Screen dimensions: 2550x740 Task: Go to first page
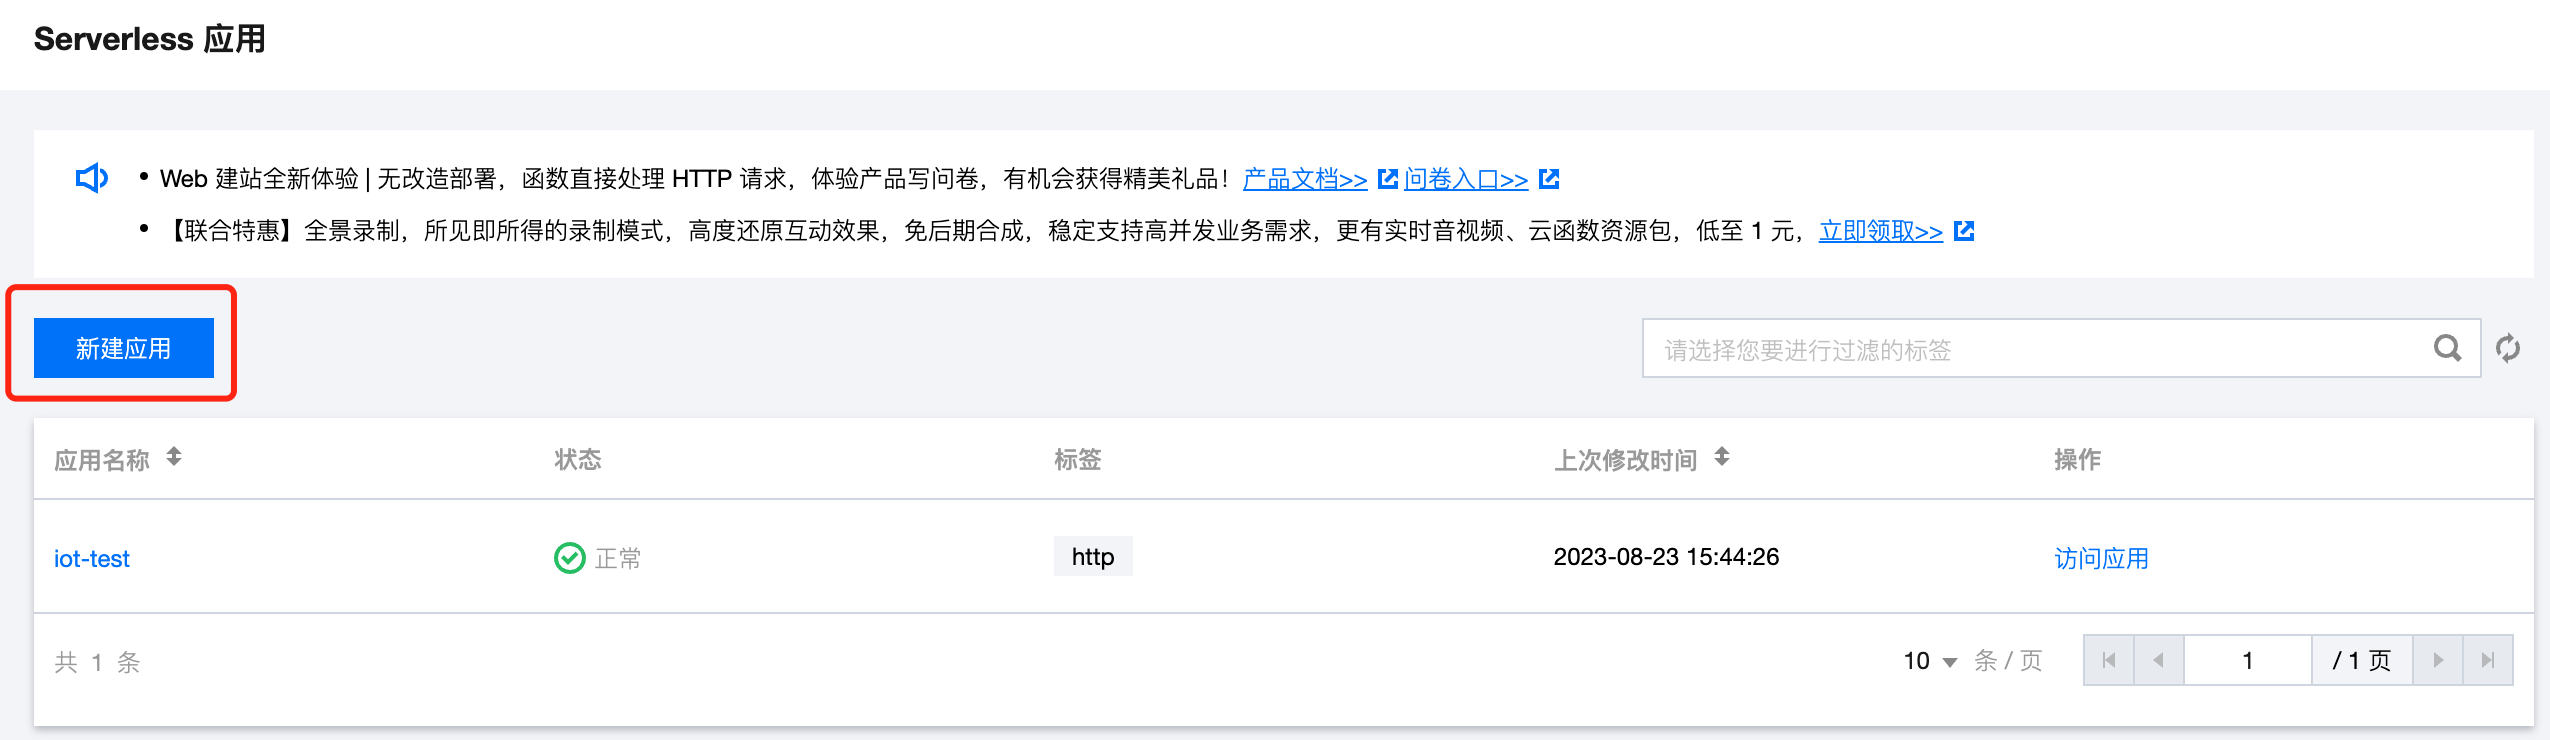coord(2109,660)
